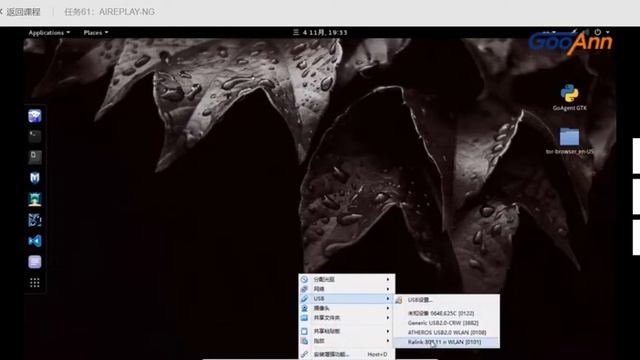This screenshot has height=360, width=640.
Task: Expand the 拖放 submenu arrow
Action: point(388,341)
